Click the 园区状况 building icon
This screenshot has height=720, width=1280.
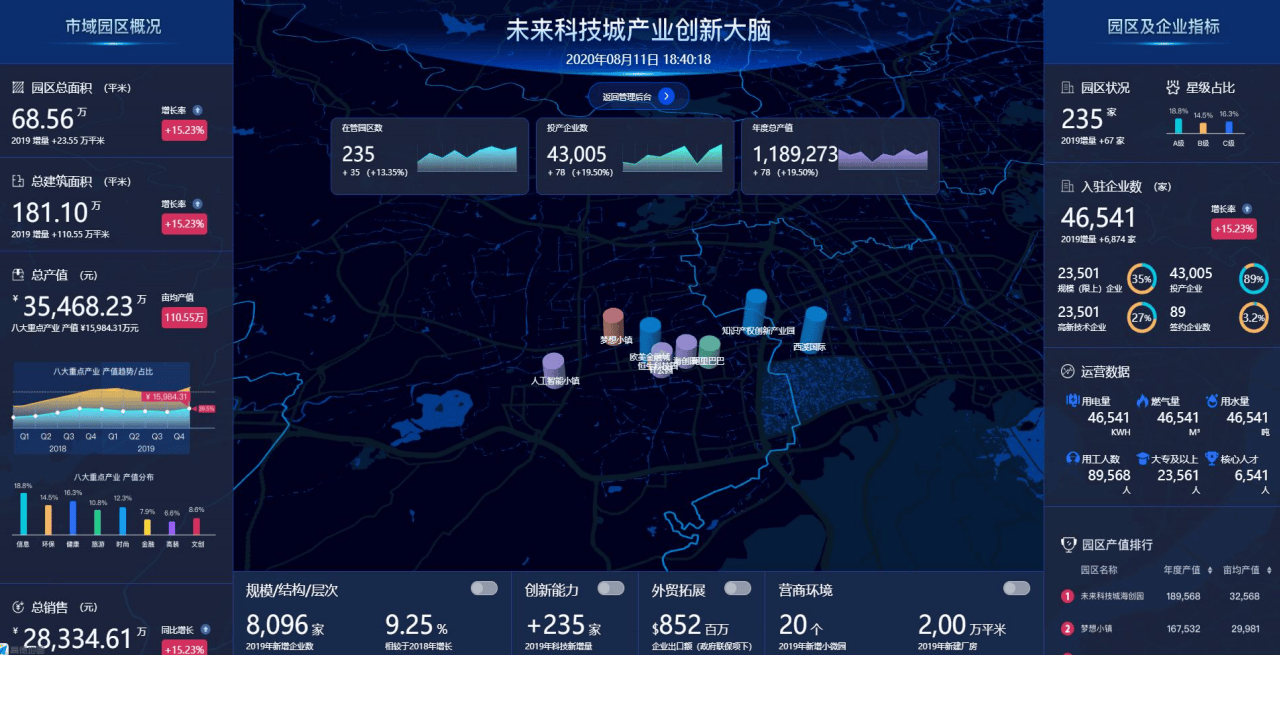(1068, 87)
